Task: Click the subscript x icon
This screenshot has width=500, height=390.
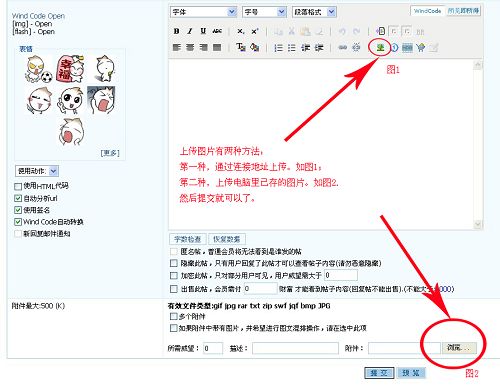Action: (241, 31)
